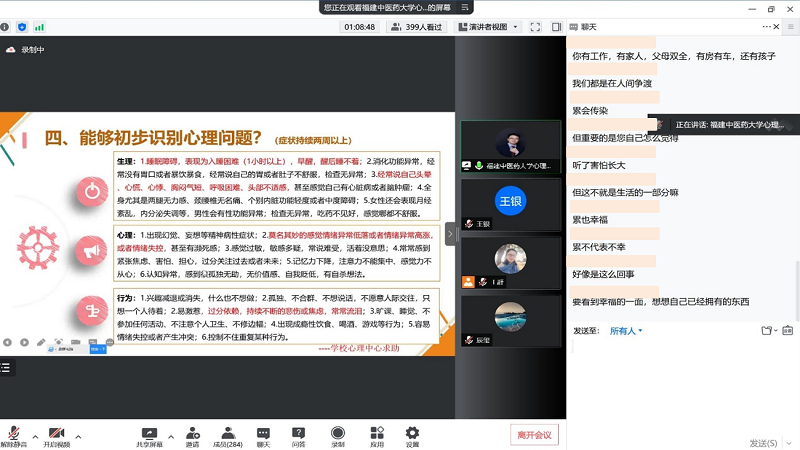Go to next slide arrow

24,342
